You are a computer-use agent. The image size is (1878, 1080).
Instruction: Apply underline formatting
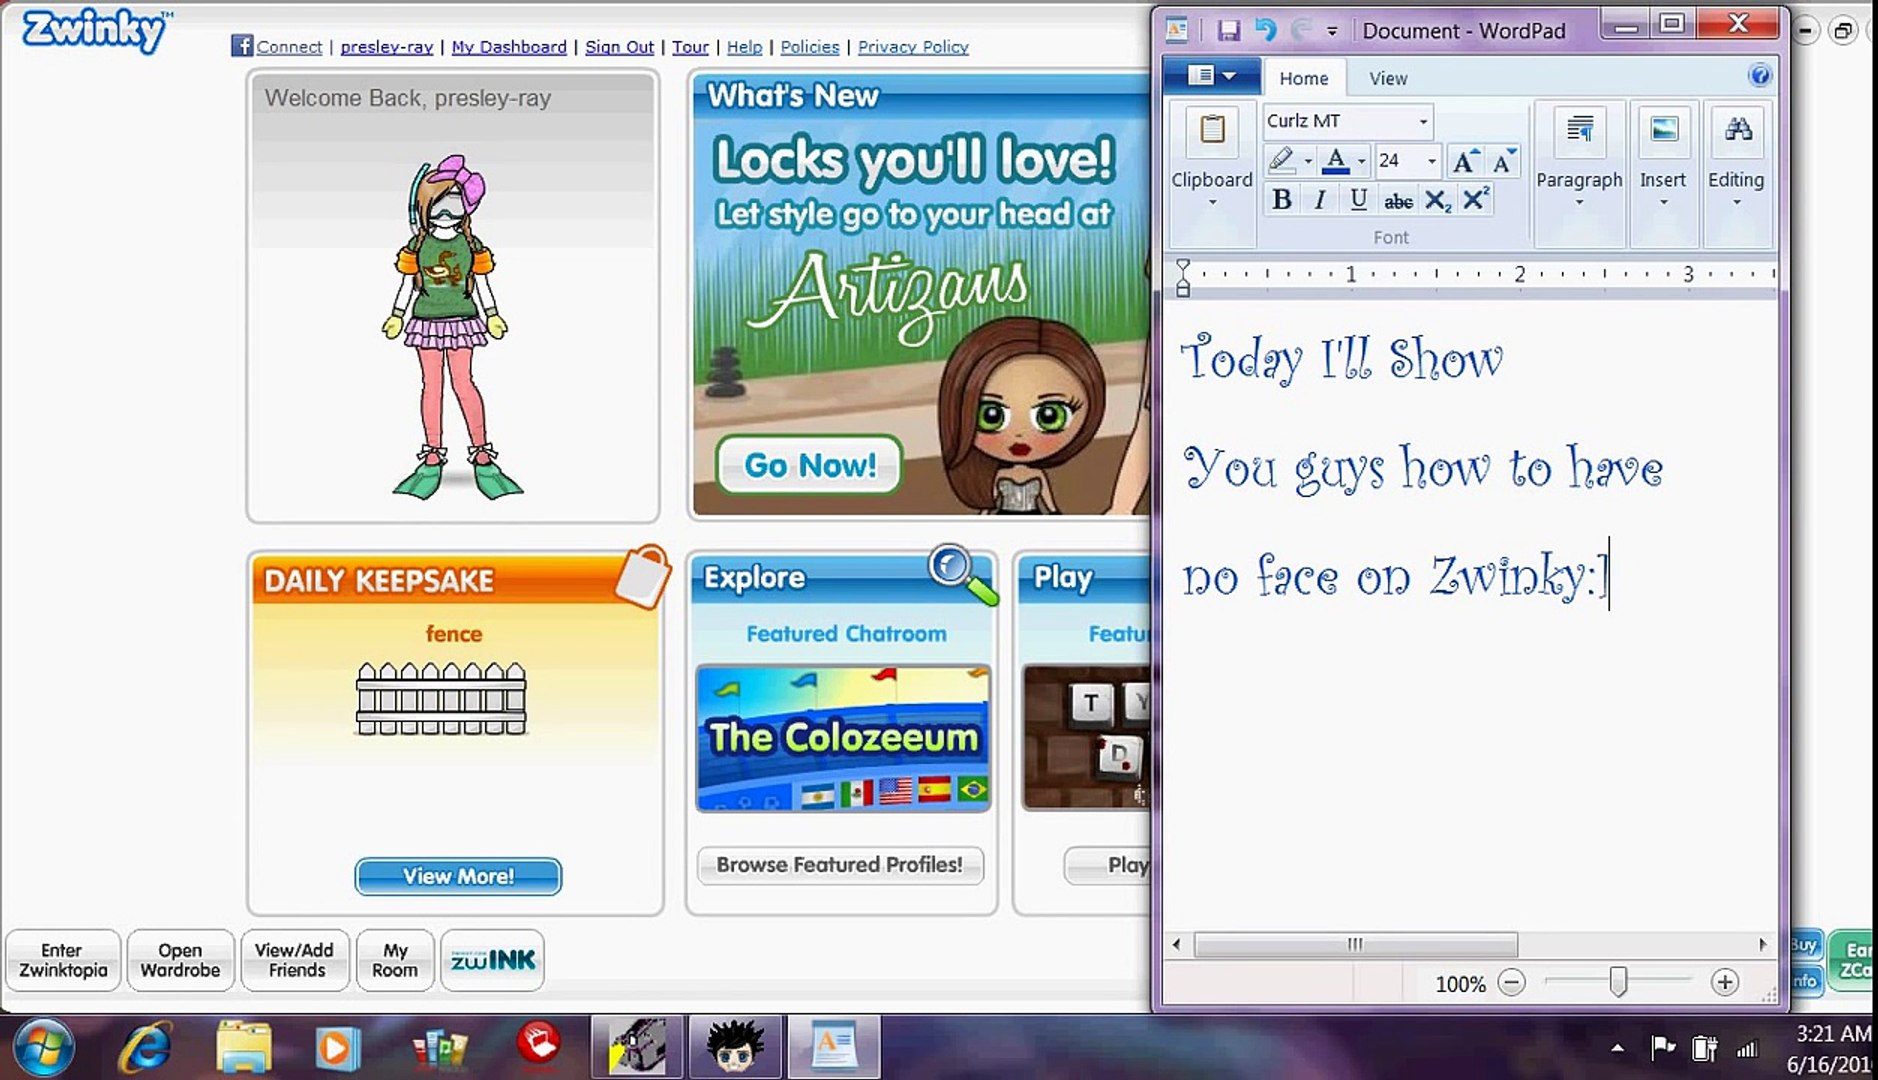click(1358, 200)
